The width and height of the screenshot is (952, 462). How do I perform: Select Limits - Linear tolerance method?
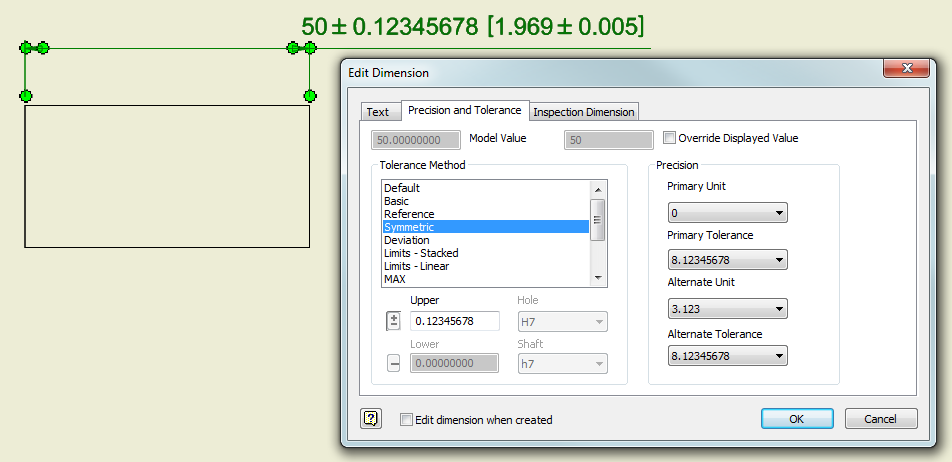486,266
